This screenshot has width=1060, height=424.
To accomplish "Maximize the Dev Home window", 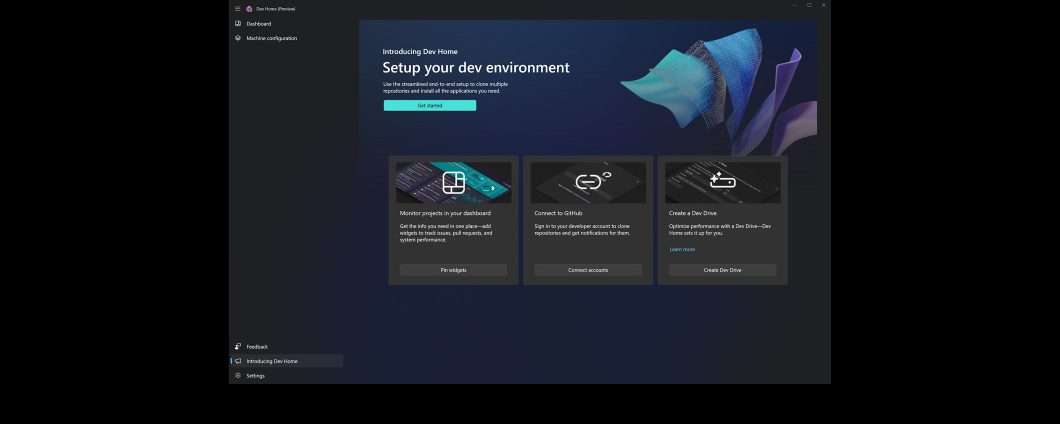I will tap(809, 5).
